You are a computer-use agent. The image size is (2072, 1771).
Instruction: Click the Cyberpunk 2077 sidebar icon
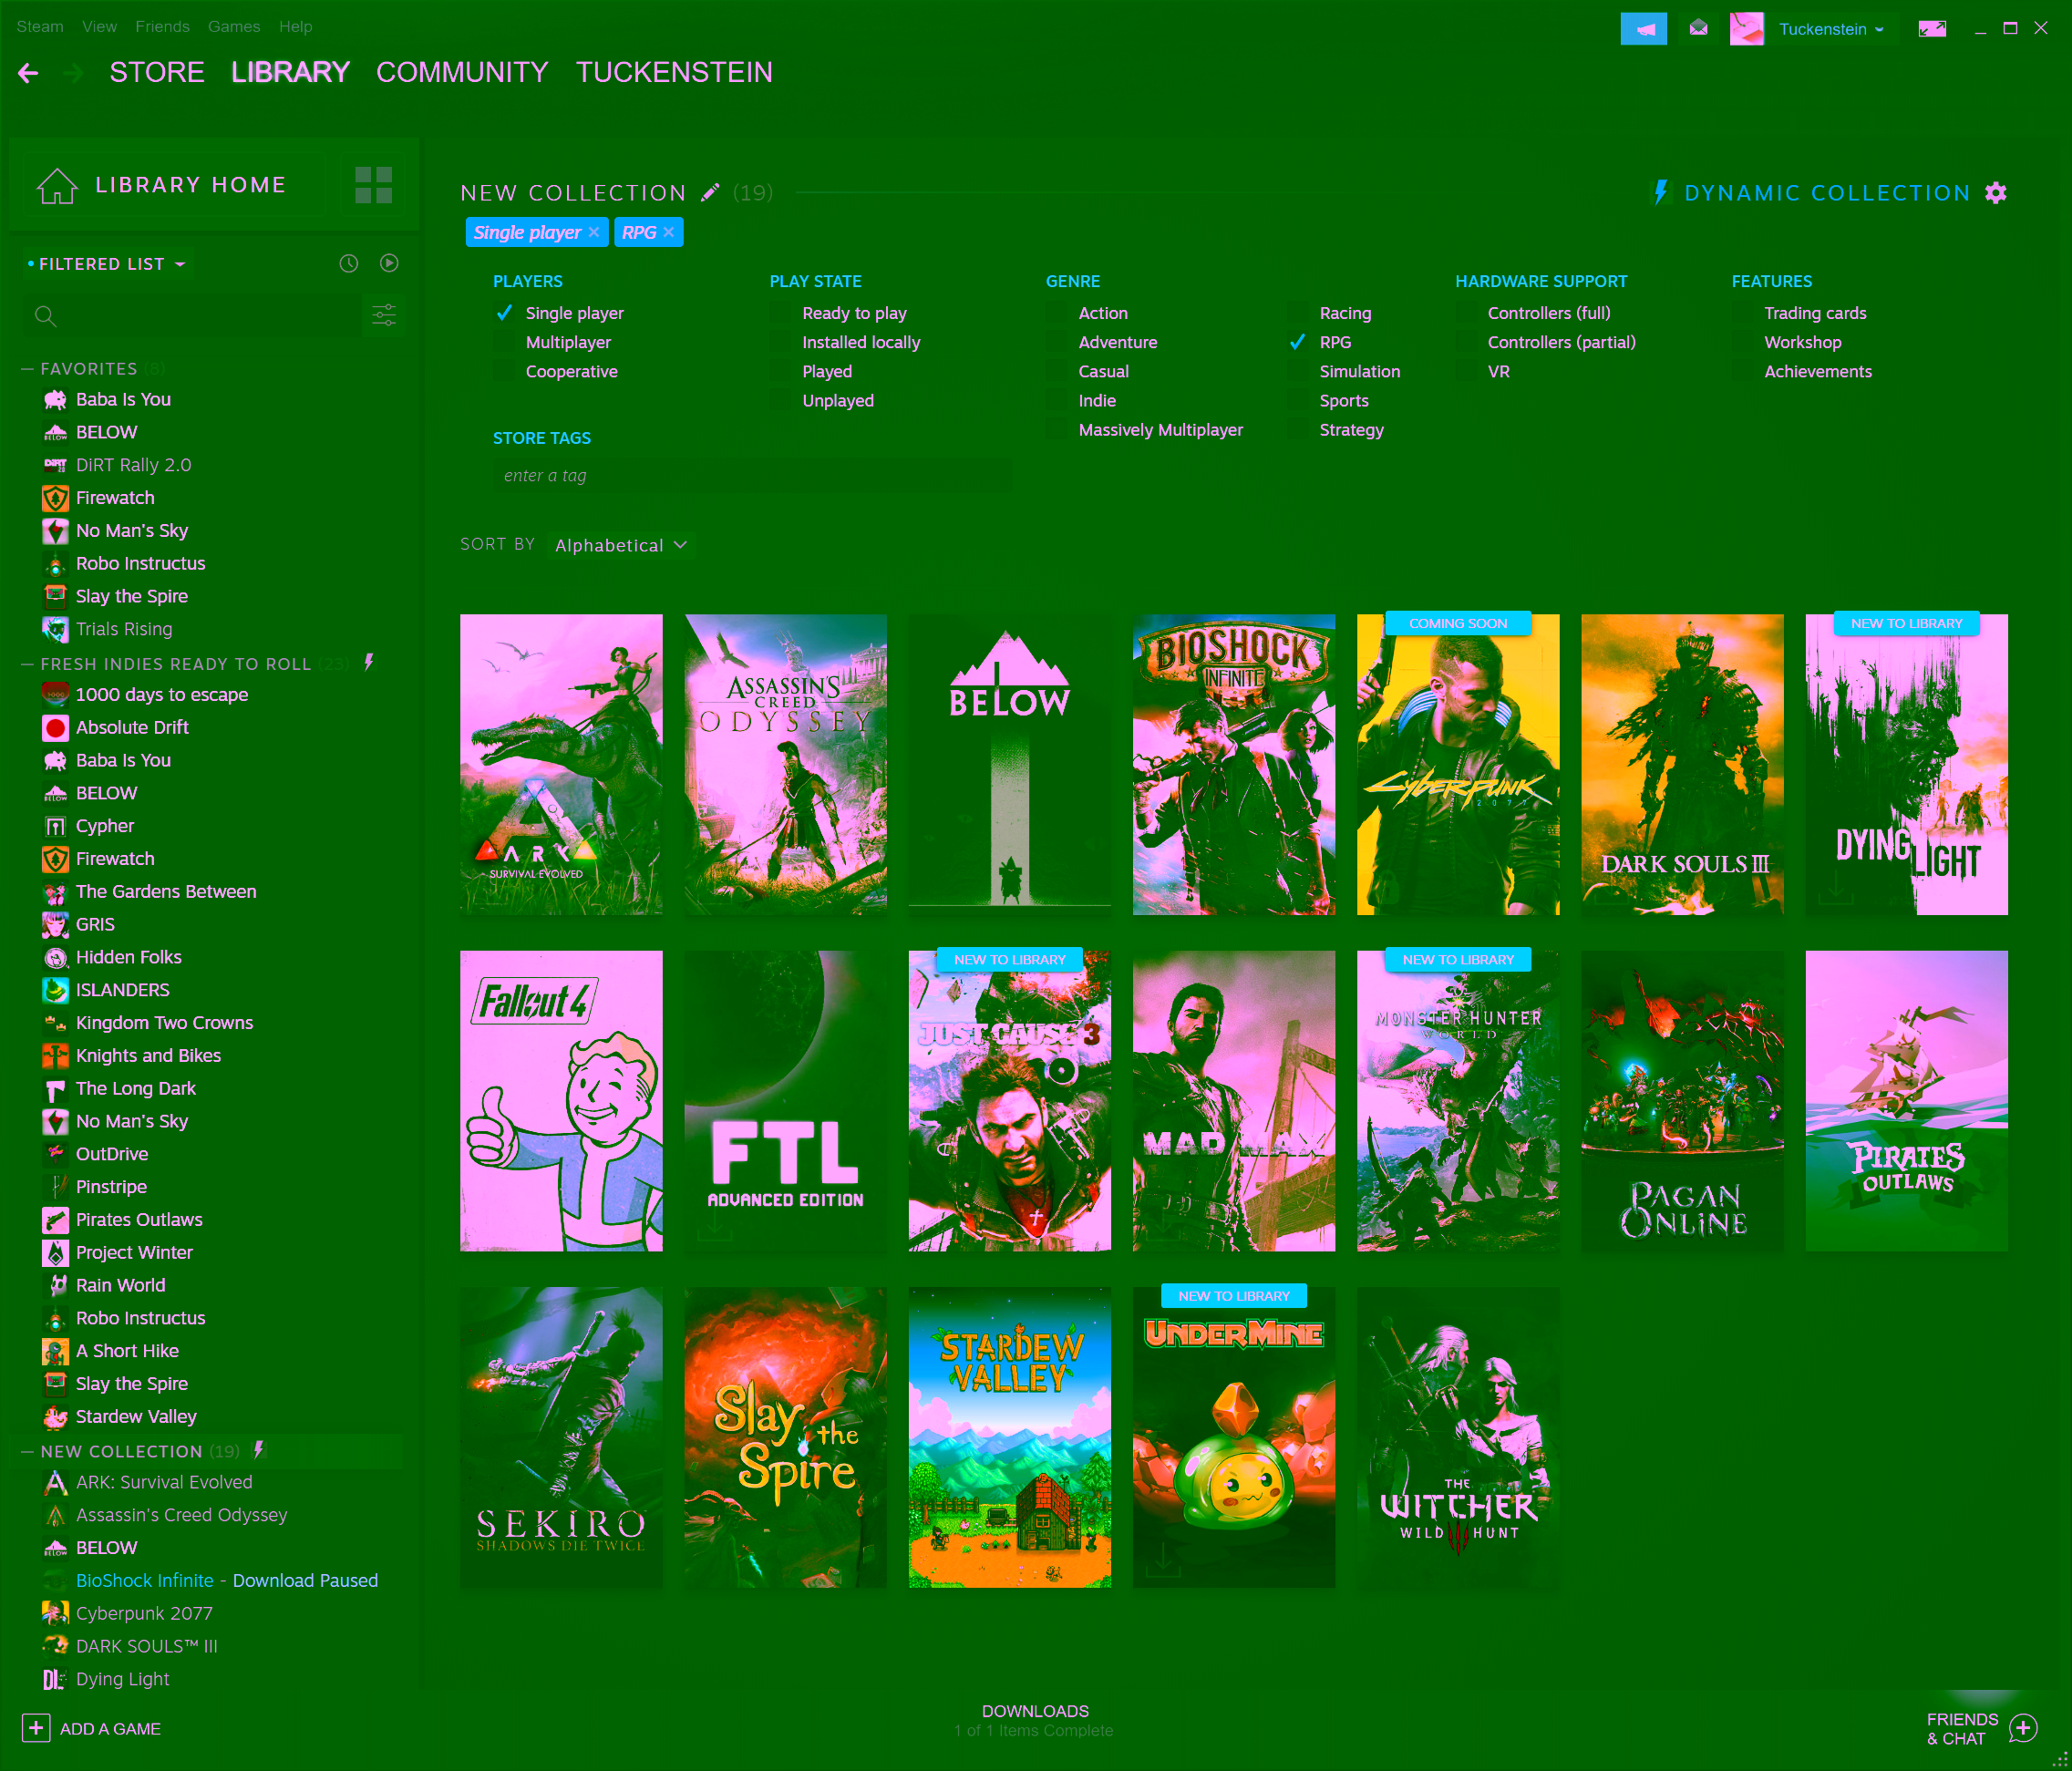[56, 1613]
